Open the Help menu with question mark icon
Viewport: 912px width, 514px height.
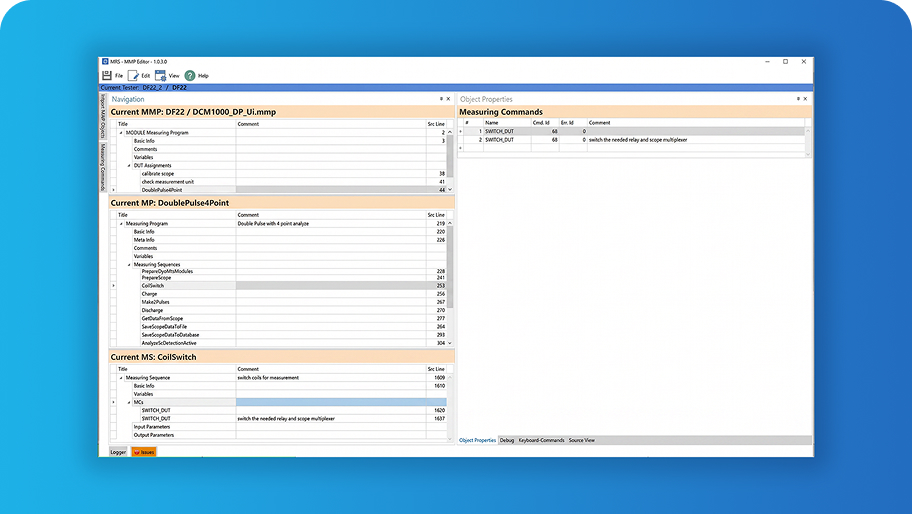pyautogui.click(x=197, y=76)
